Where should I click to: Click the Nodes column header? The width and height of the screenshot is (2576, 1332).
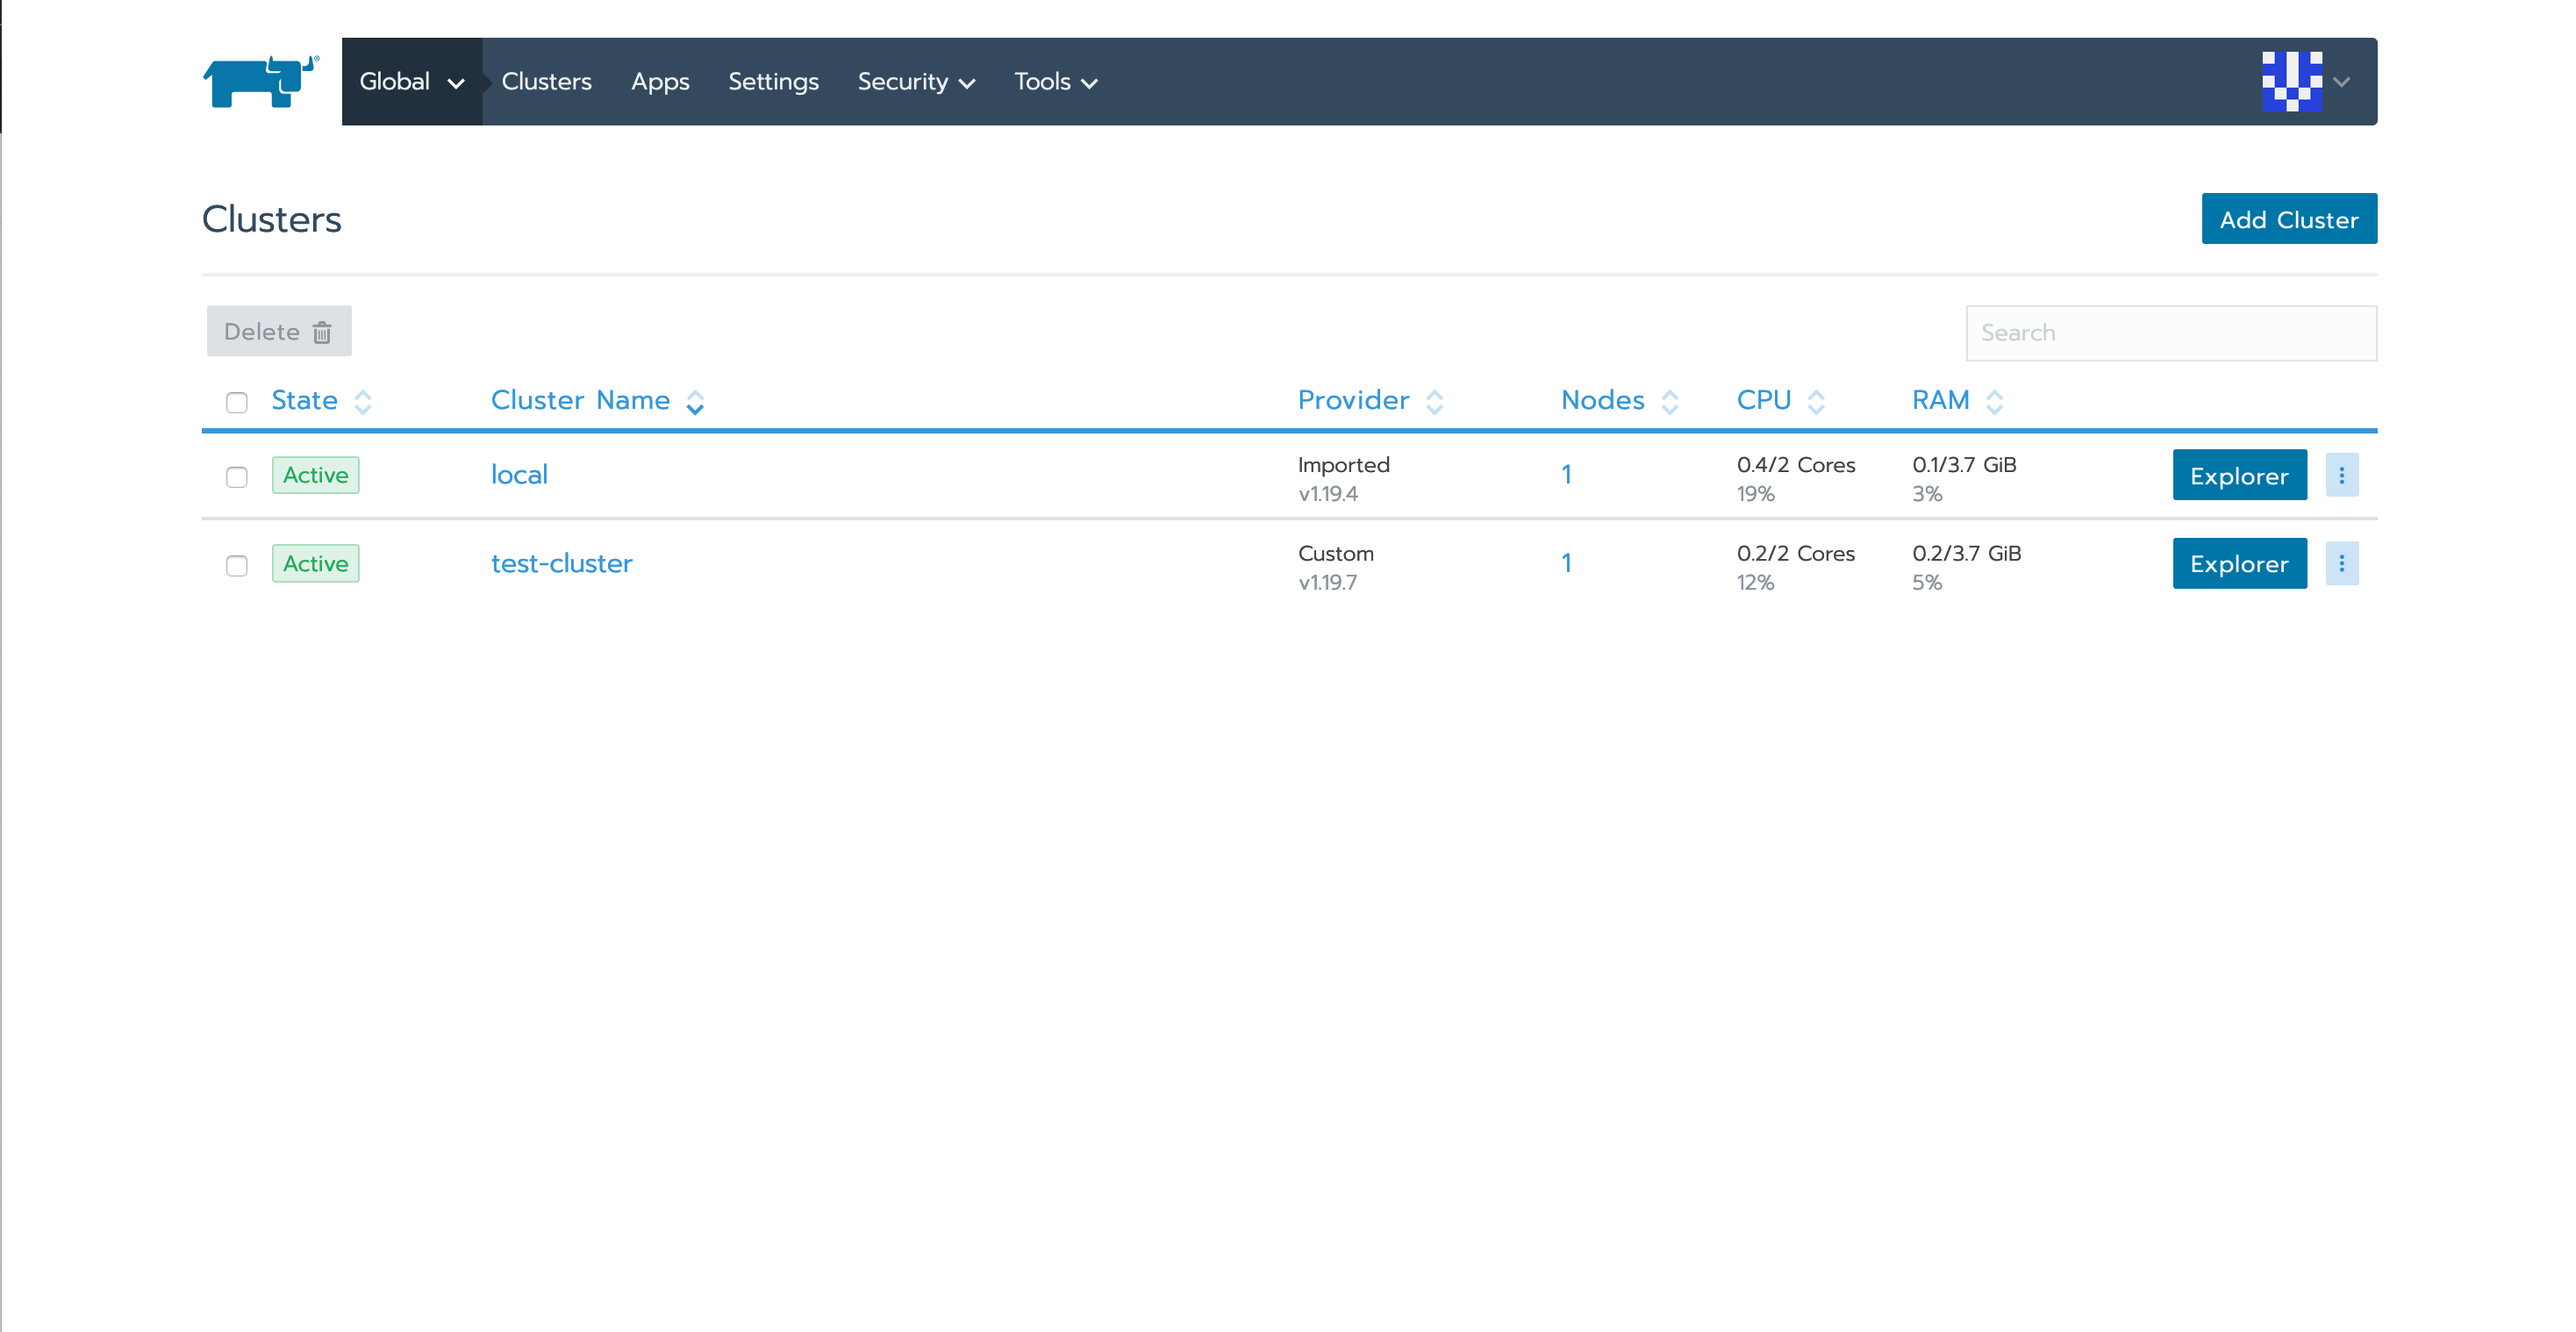tap(1602, 400)
